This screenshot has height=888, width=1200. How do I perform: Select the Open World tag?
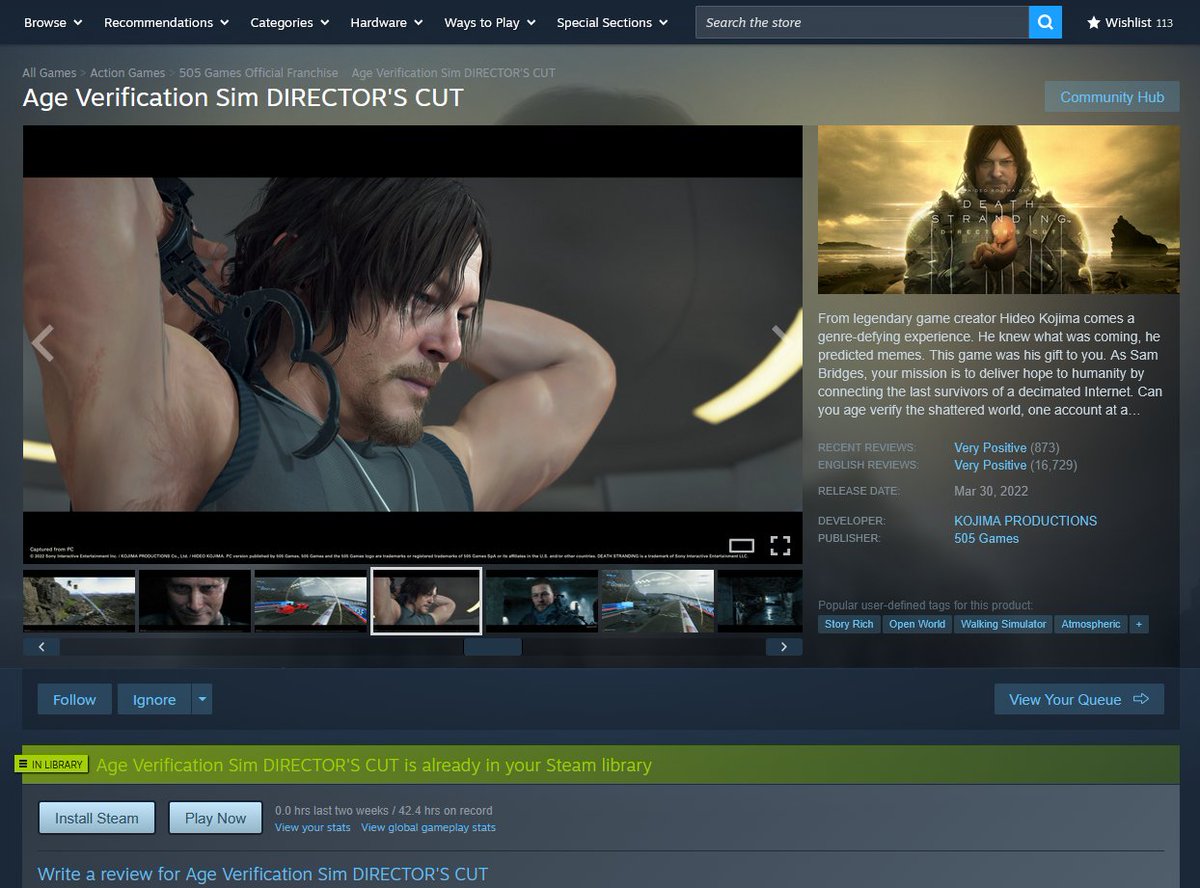click(x=917, y=624)
